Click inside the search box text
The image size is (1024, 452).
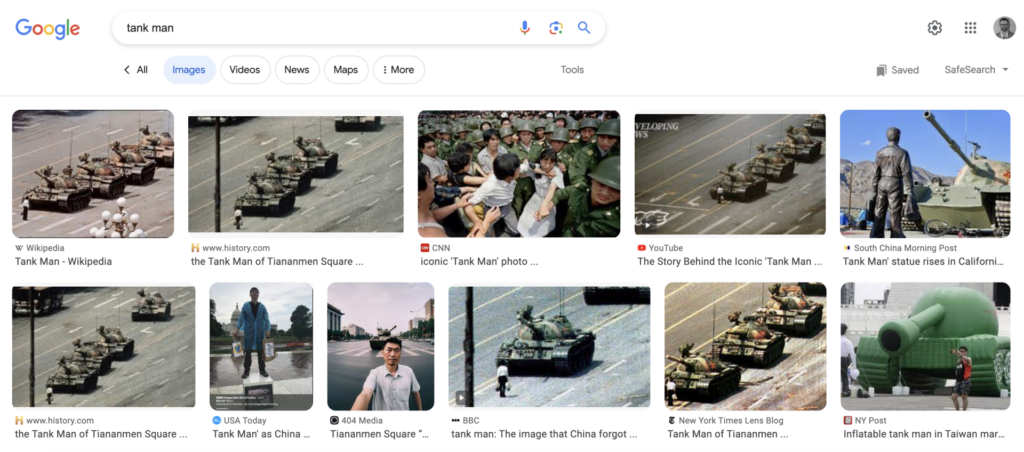300,28
